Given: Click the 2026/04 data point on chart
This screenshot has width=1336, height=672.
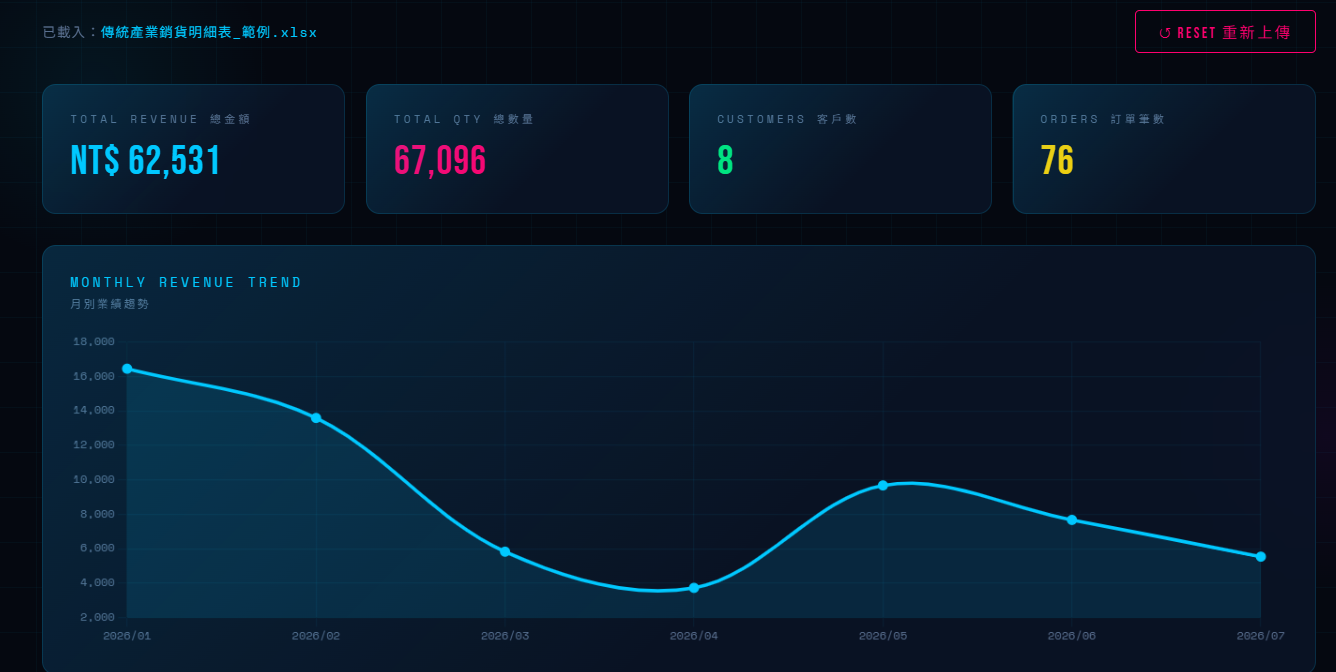Looking at the screenshot, I should tap(694, 588).
